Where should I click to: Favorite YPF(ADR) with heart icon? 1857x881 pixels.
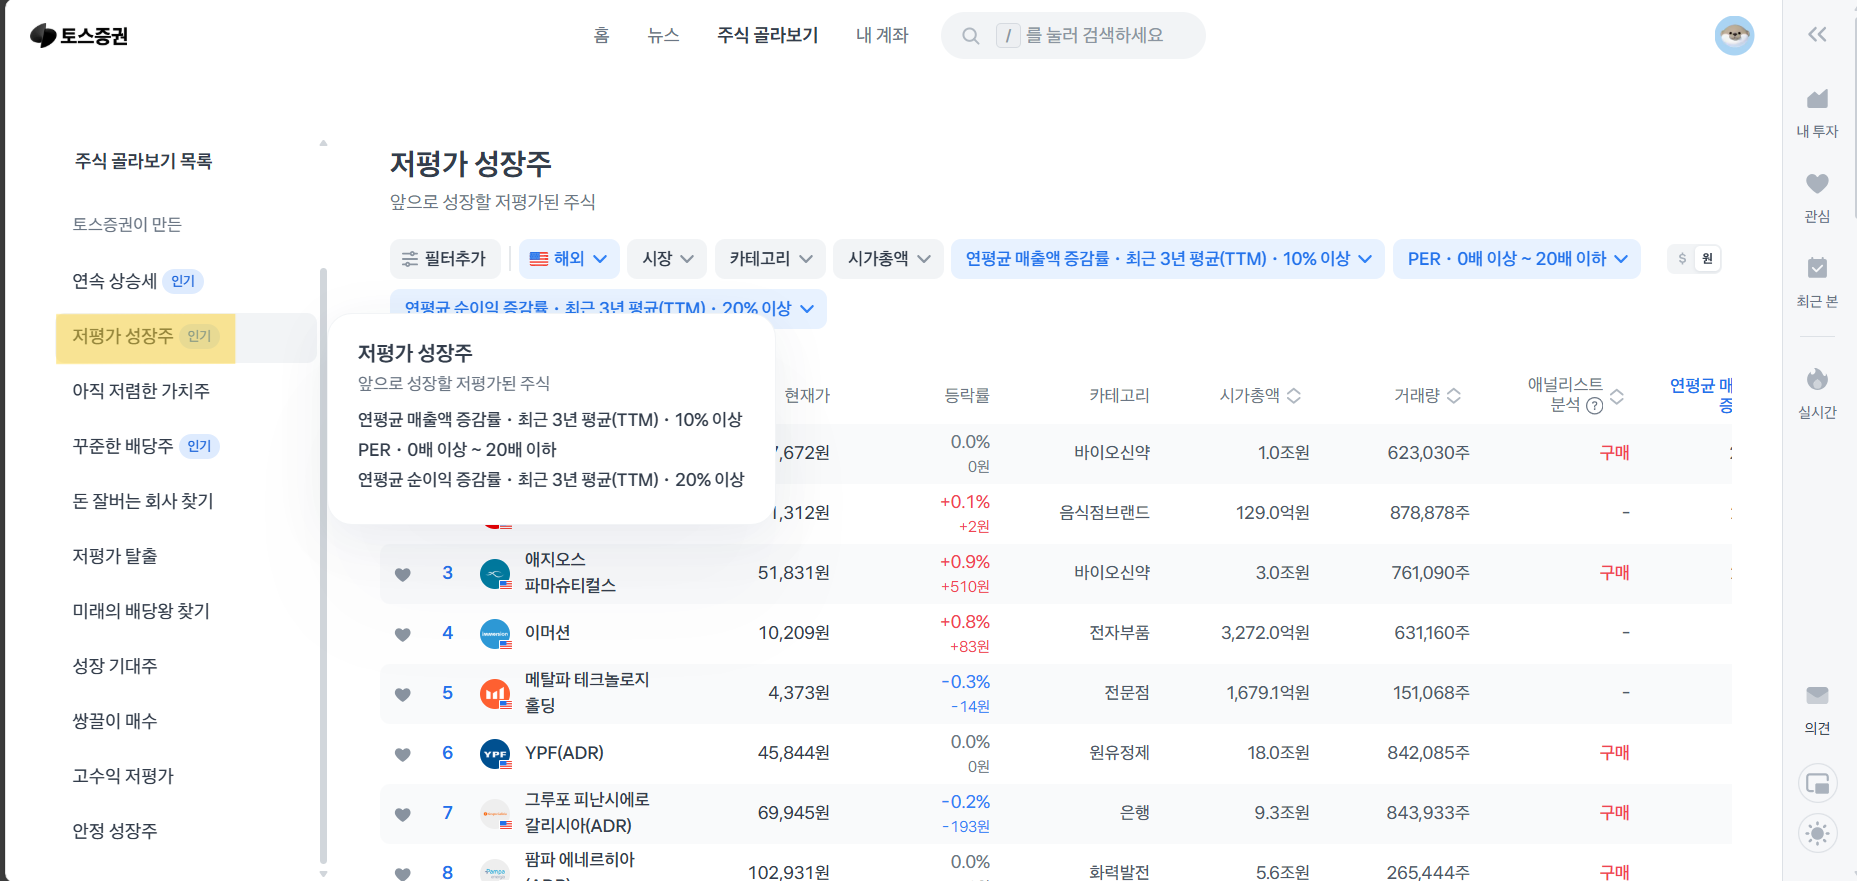click(403, 754)
